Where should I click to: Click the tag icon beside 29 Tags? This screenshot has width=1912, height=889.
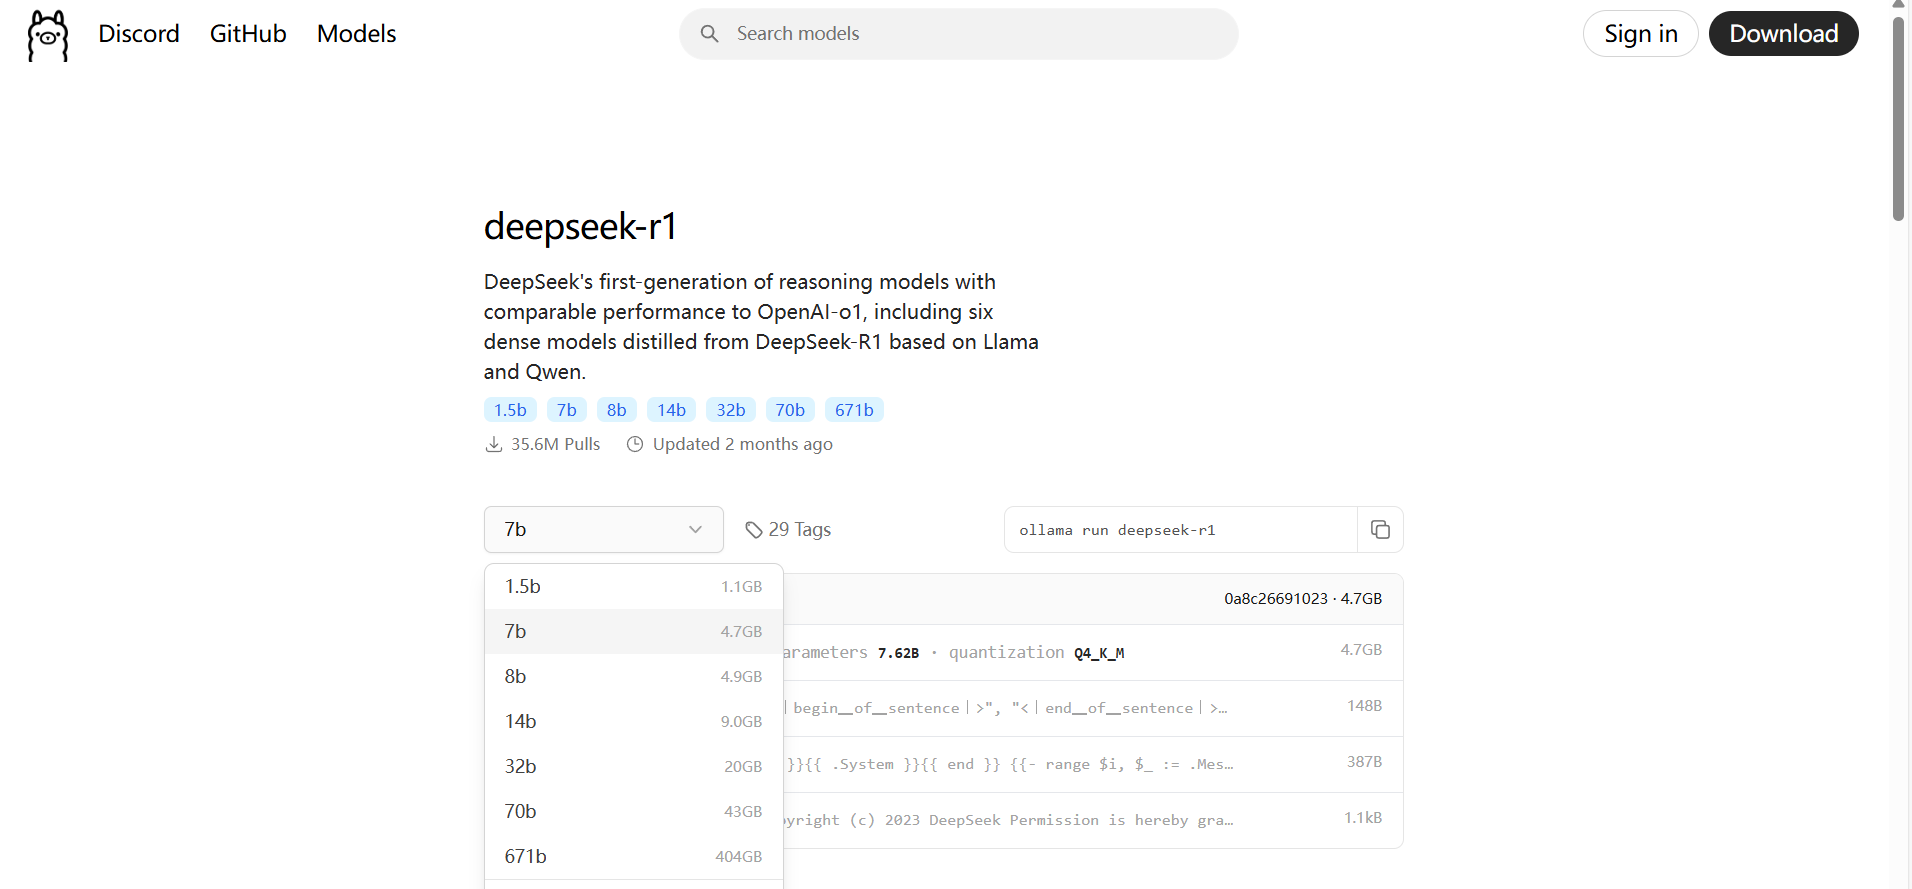(x=753, y=529)
